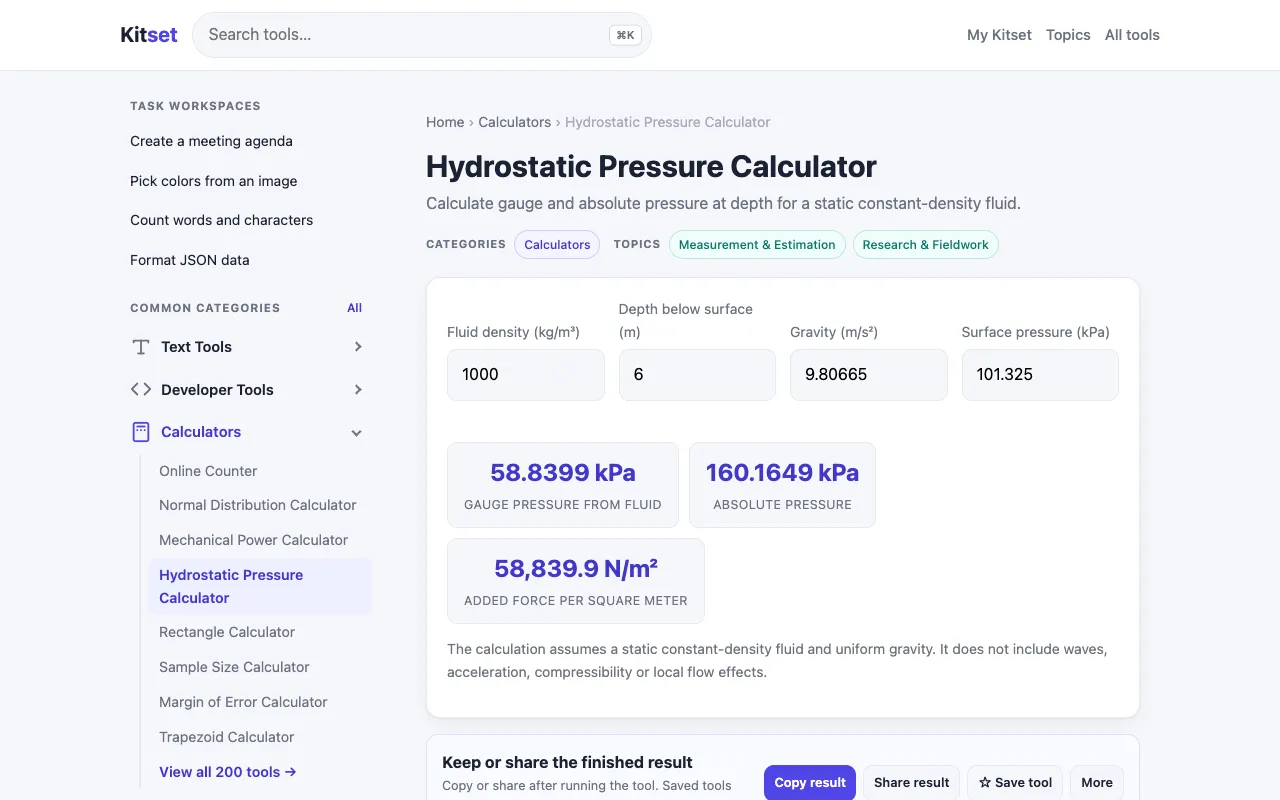
Task: Focus the Surface pressure input field
Action: pyautogui.click(x=1040, y=375)
